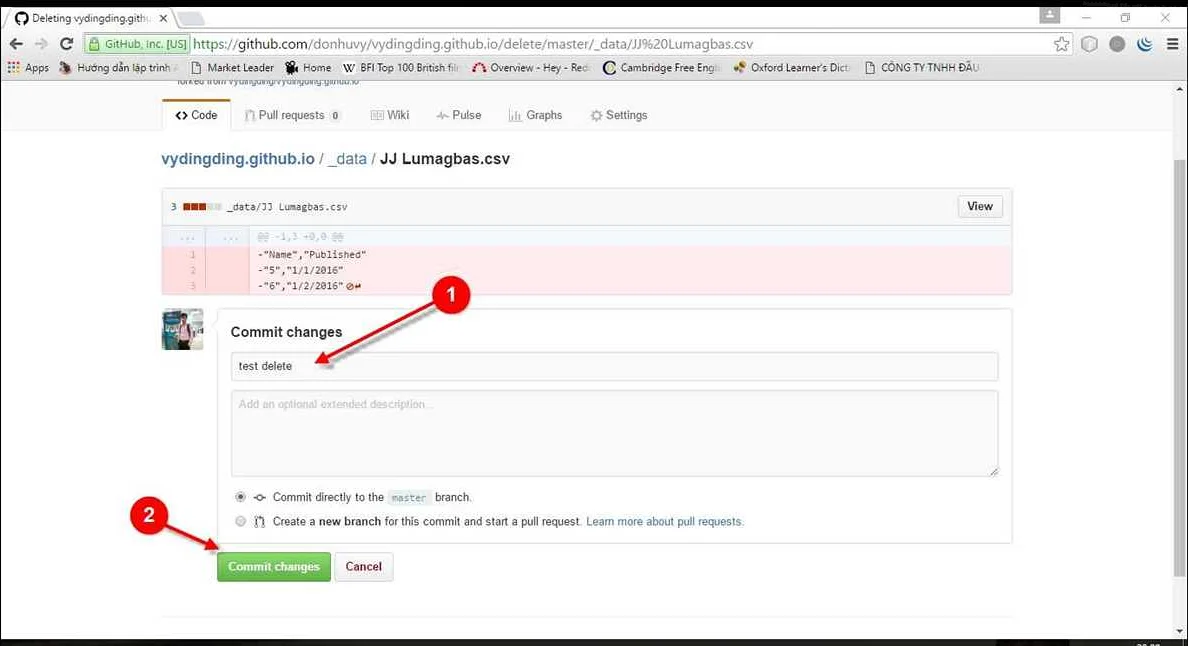Click the optional extended description field
The height and width of the screenshot is (646, 1188).
(x=614, y=430)
